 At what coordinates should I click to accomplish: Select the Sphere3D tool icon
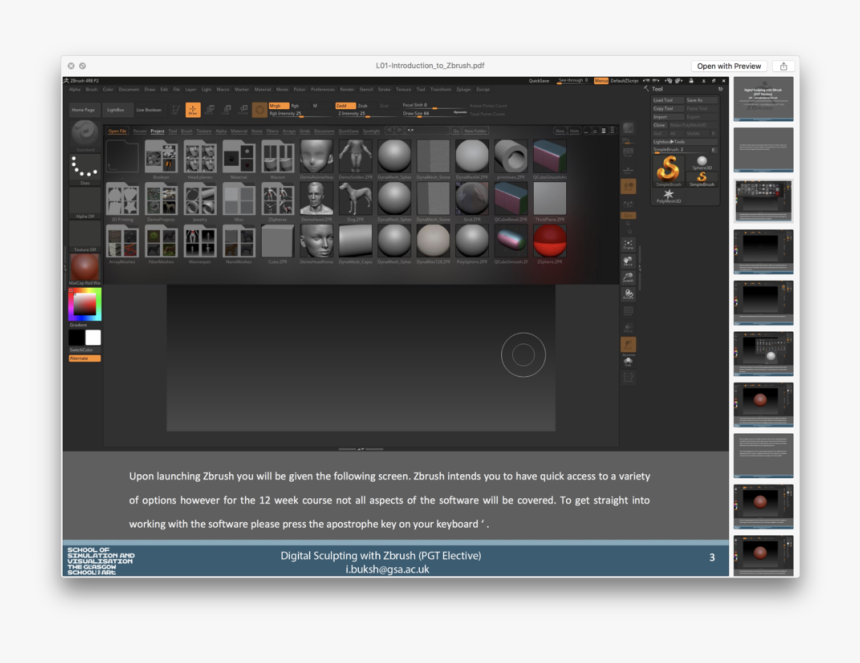coord(701,163)
